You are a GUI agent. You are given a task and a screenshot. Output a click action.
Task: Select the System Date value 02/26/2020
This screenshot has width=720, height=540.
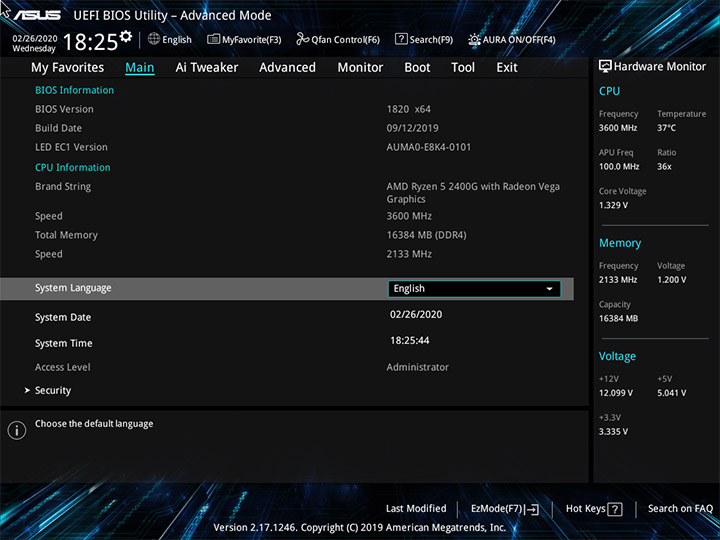(x=416, y=315)
